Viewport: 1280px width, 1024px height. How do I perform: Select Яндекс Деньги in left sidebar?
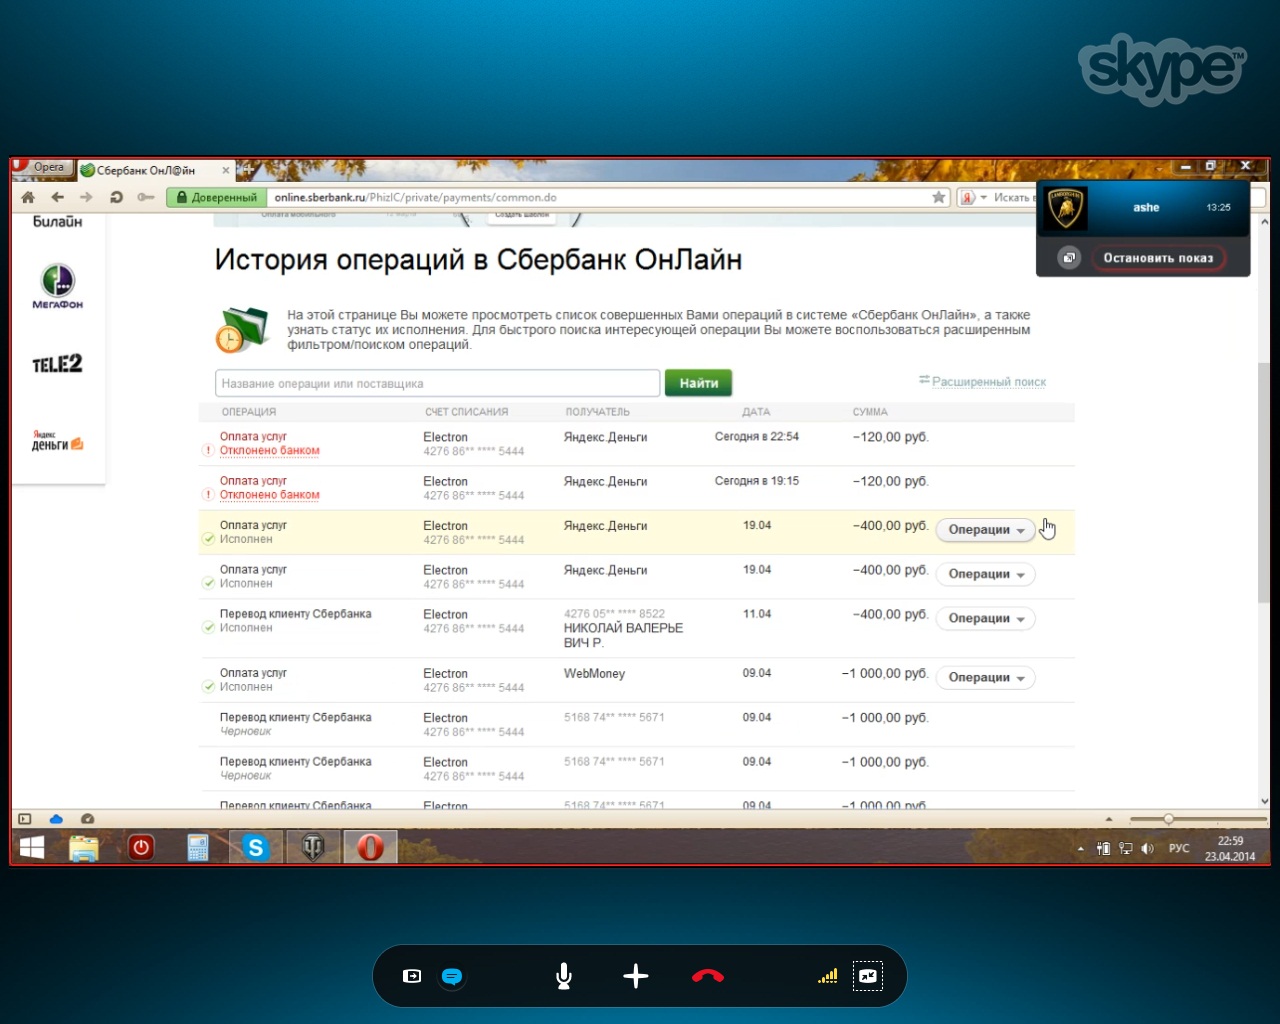click(57, 441)
